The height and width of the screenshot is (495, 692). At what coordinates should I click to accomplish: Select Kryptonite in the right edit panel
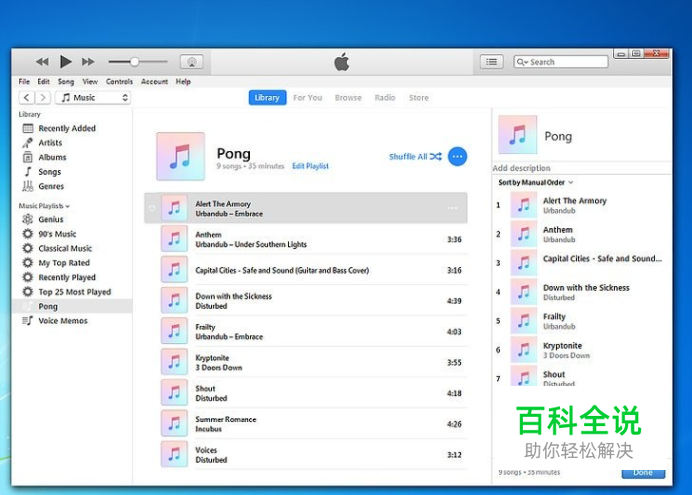(x=582, y=350)
